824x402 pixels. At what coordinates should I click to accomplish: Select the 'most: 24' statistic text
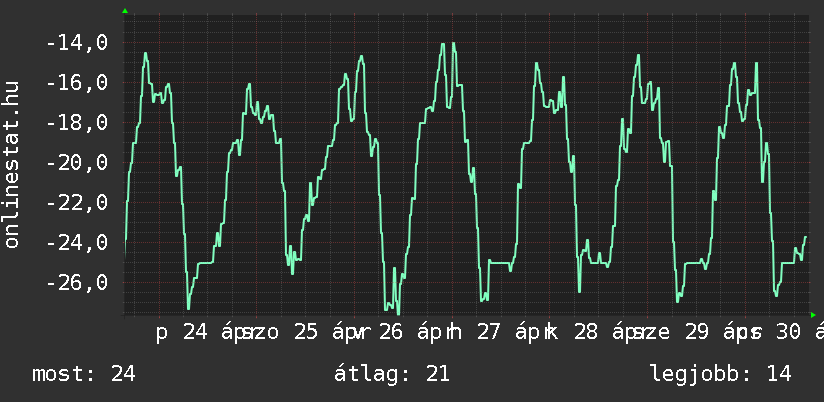point(84,375)
